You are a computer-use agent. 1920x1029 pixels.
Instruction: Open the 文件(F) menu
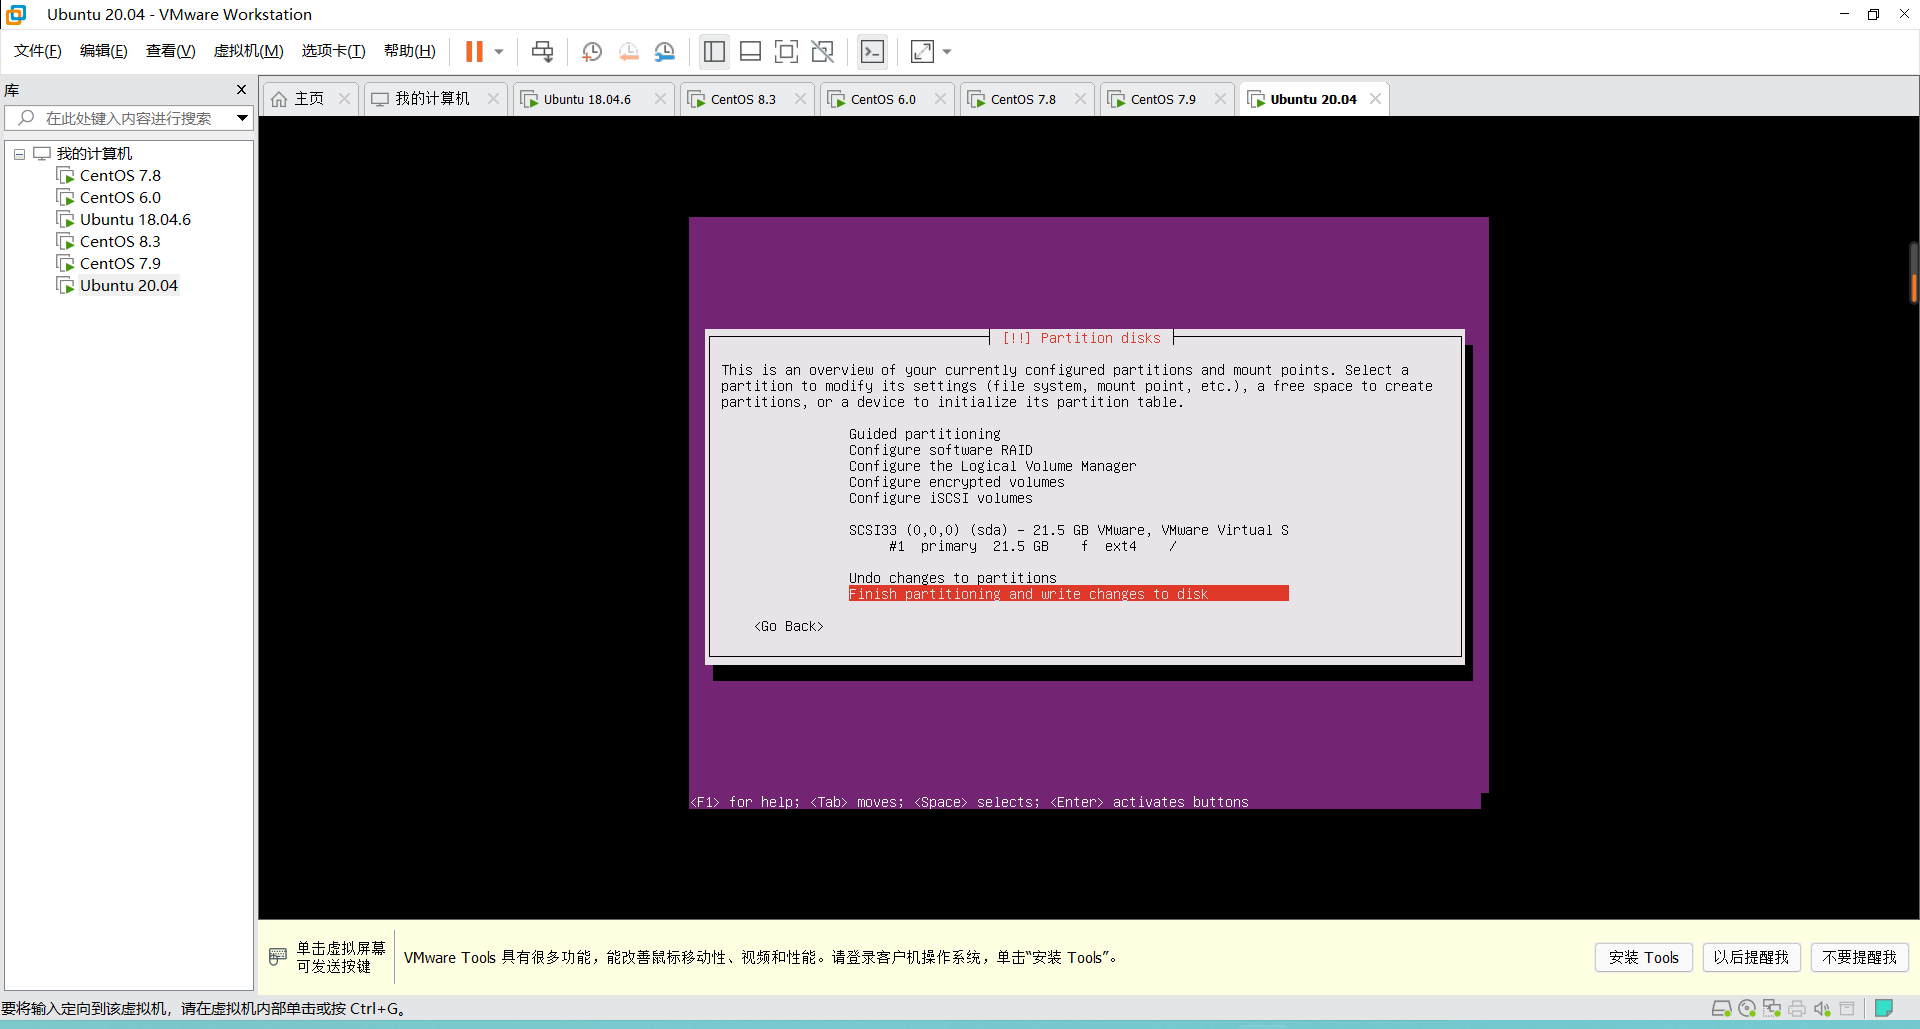[38, 51]
